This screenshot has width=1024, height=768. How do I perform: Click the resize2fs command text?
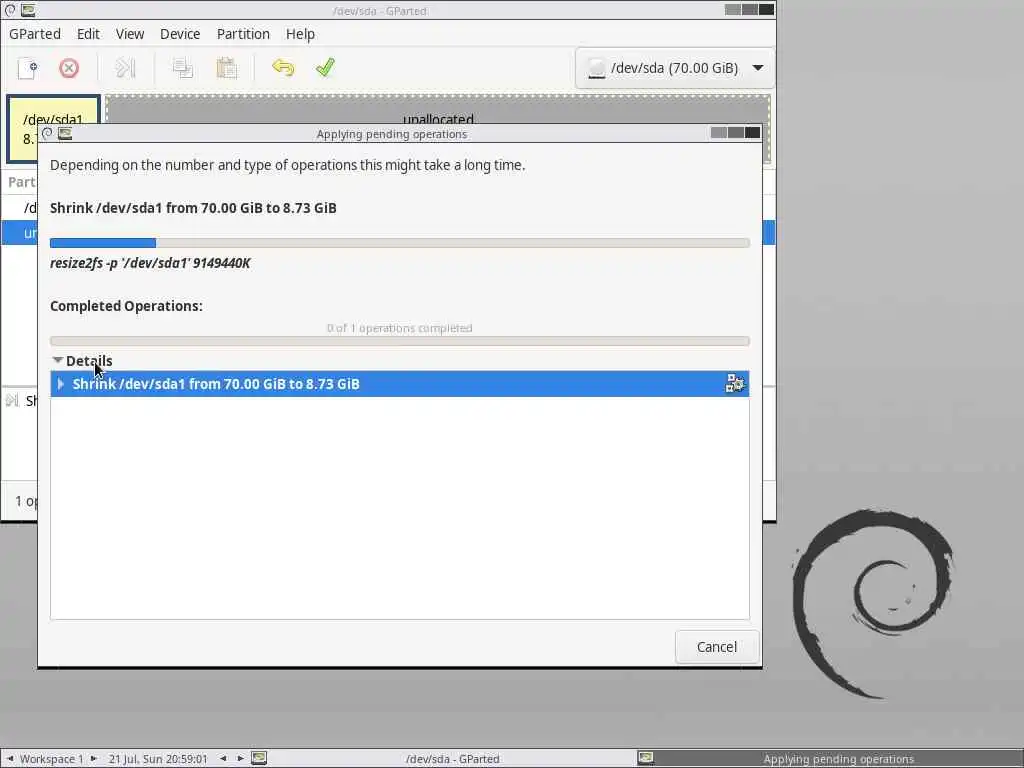tap(150, 263)
